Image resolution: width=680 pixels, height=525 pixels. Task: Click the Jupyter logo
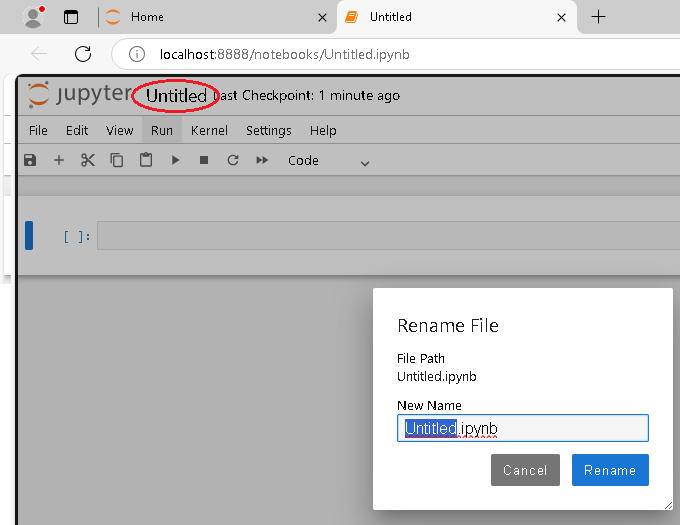79,93
